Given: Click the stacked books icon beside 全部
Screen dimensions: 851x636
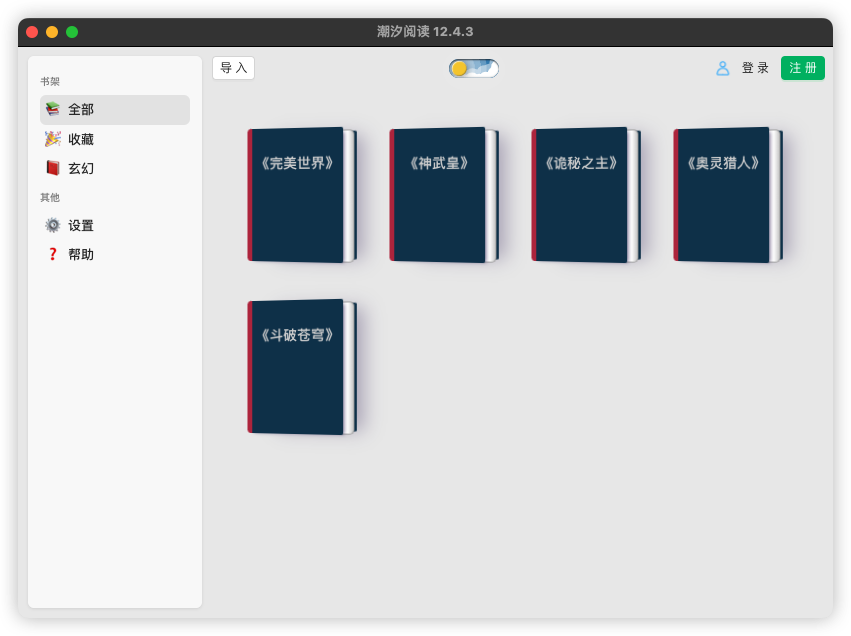Looking at the screenshot, I should tap(52, 109).
